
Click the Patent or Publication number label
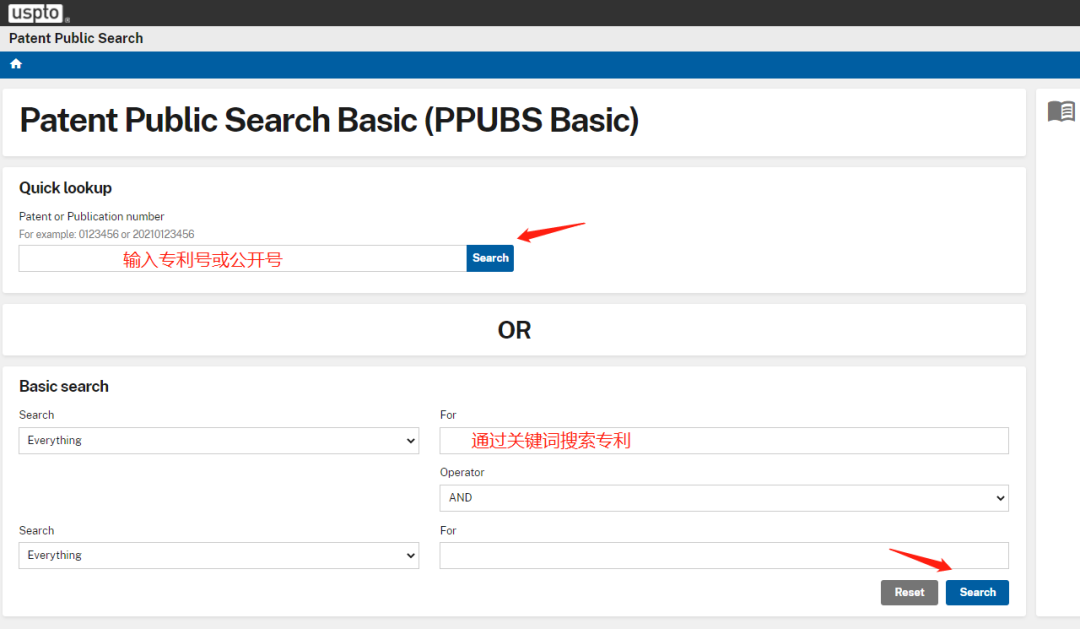92,216
